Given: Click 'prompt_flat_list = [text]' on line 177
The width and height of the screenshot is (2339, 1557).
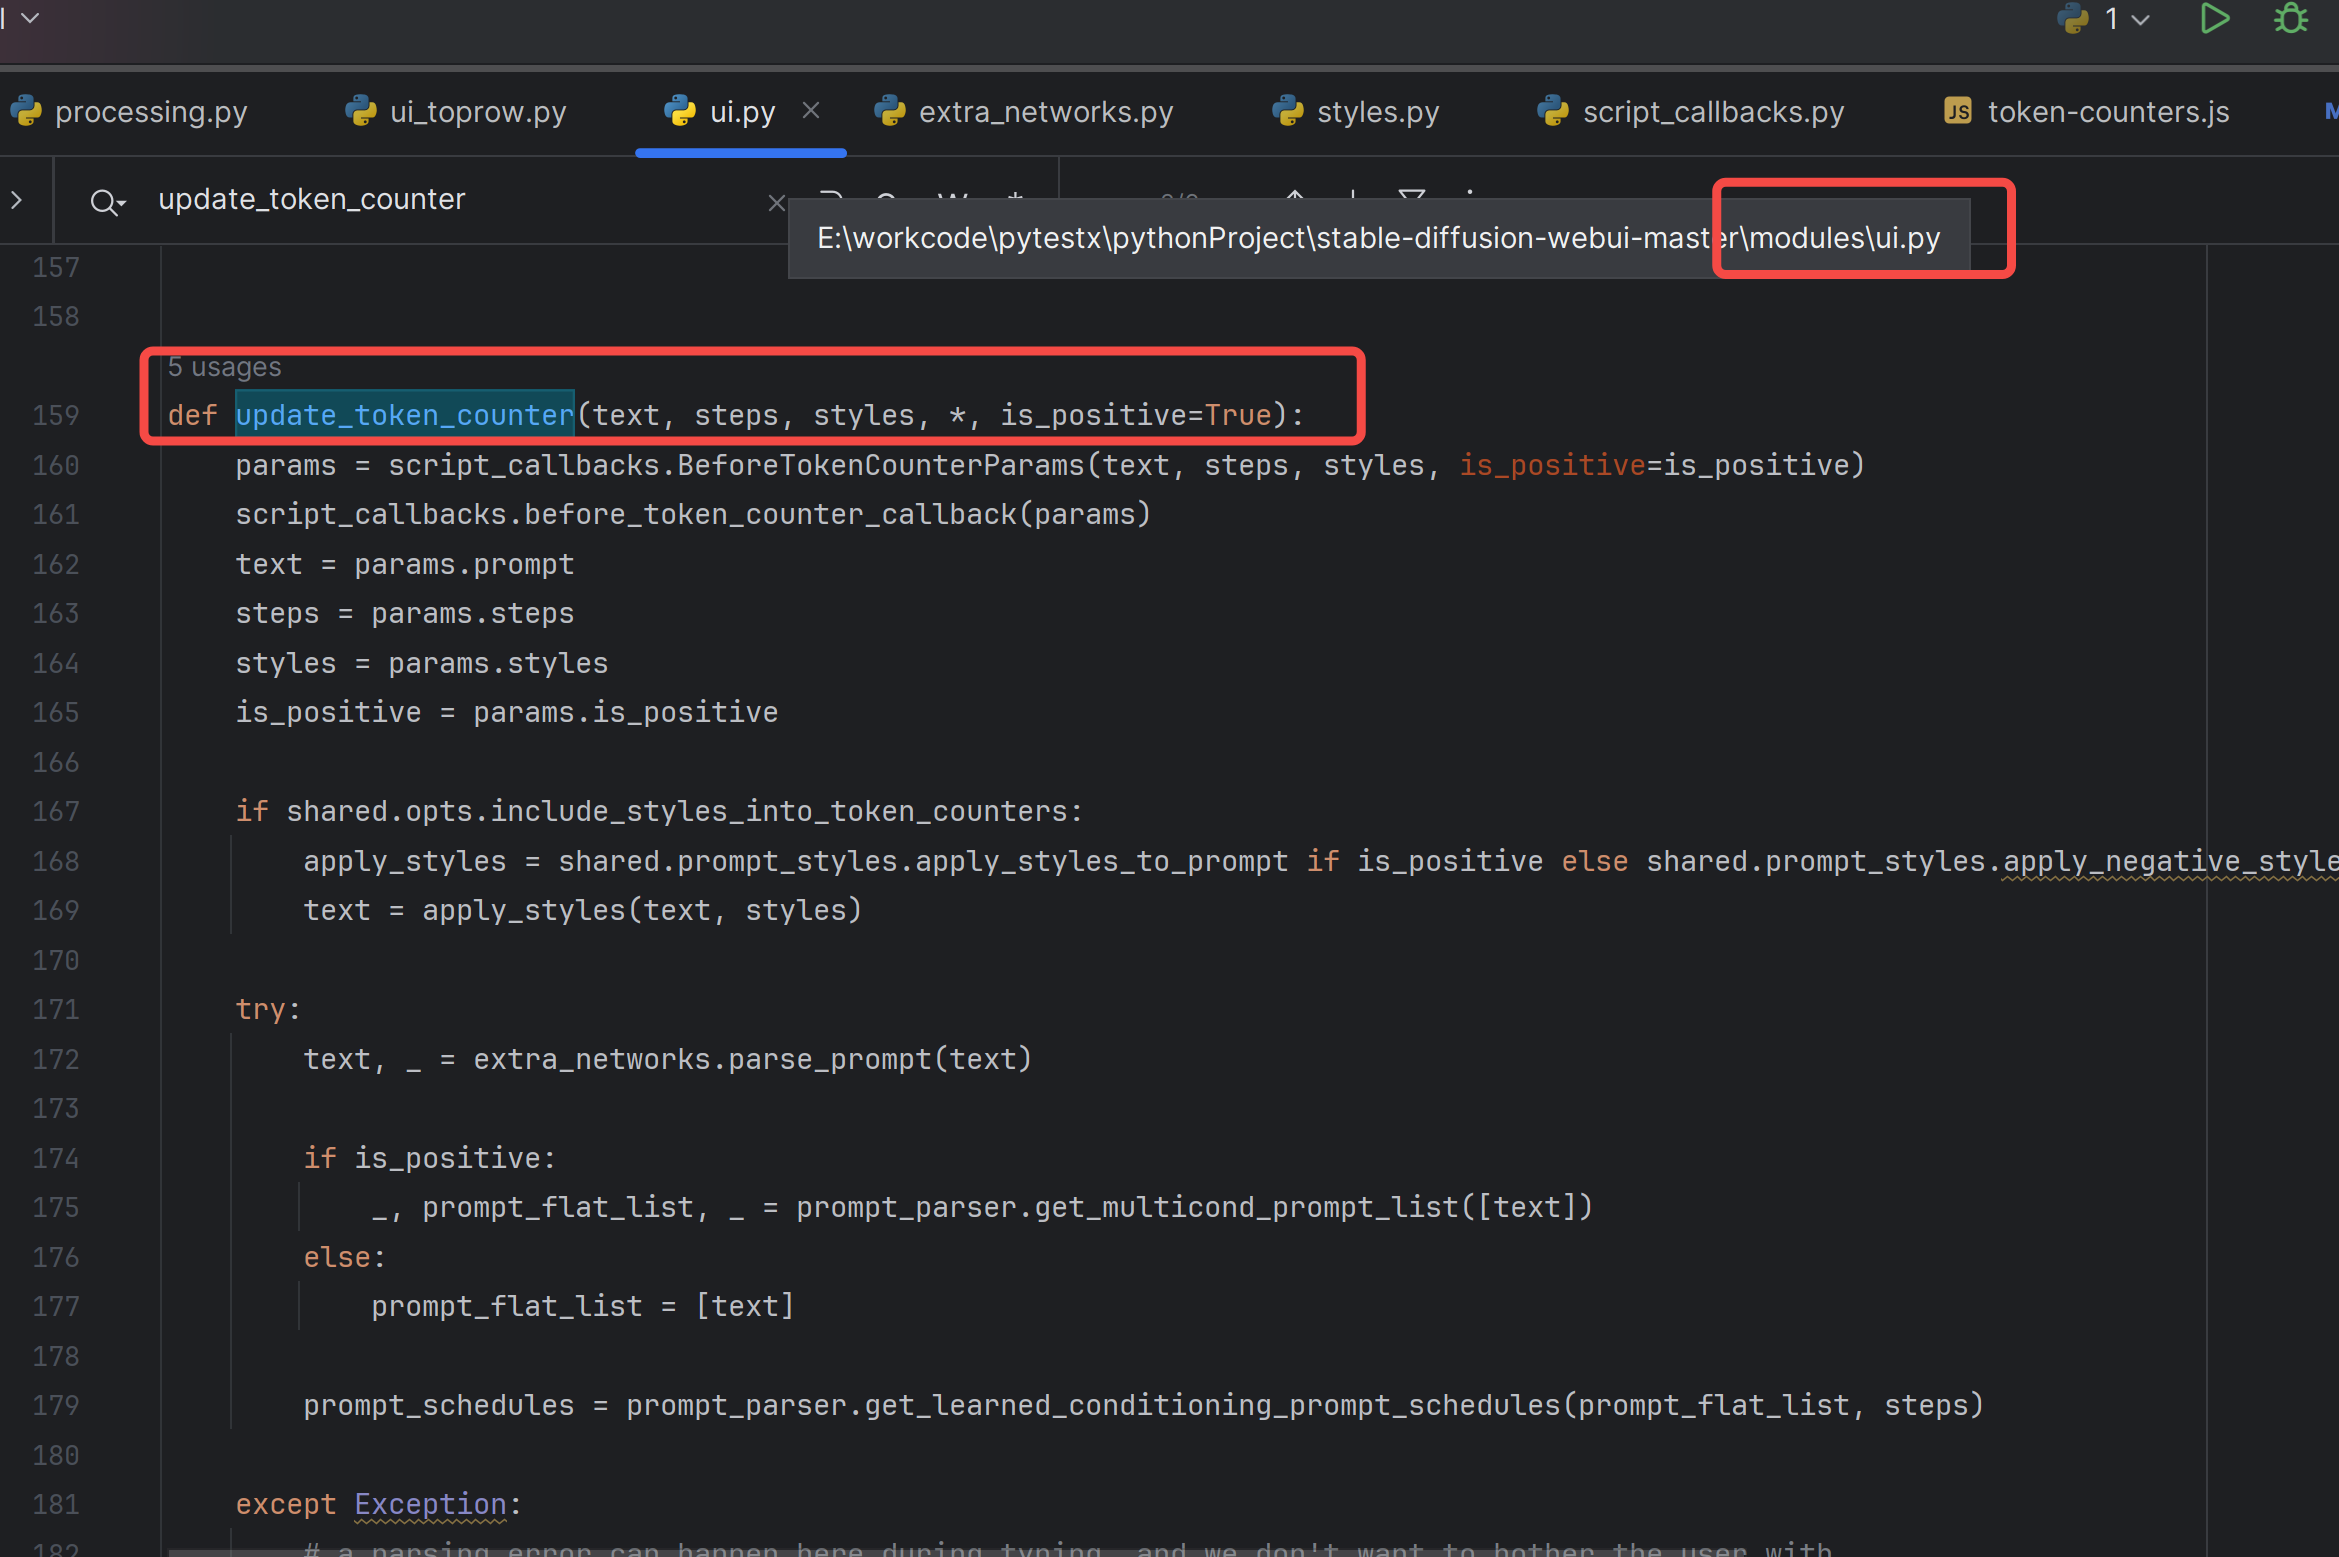Looking at the screenshot, I should pyautogui.click(x=583, y=1306).
